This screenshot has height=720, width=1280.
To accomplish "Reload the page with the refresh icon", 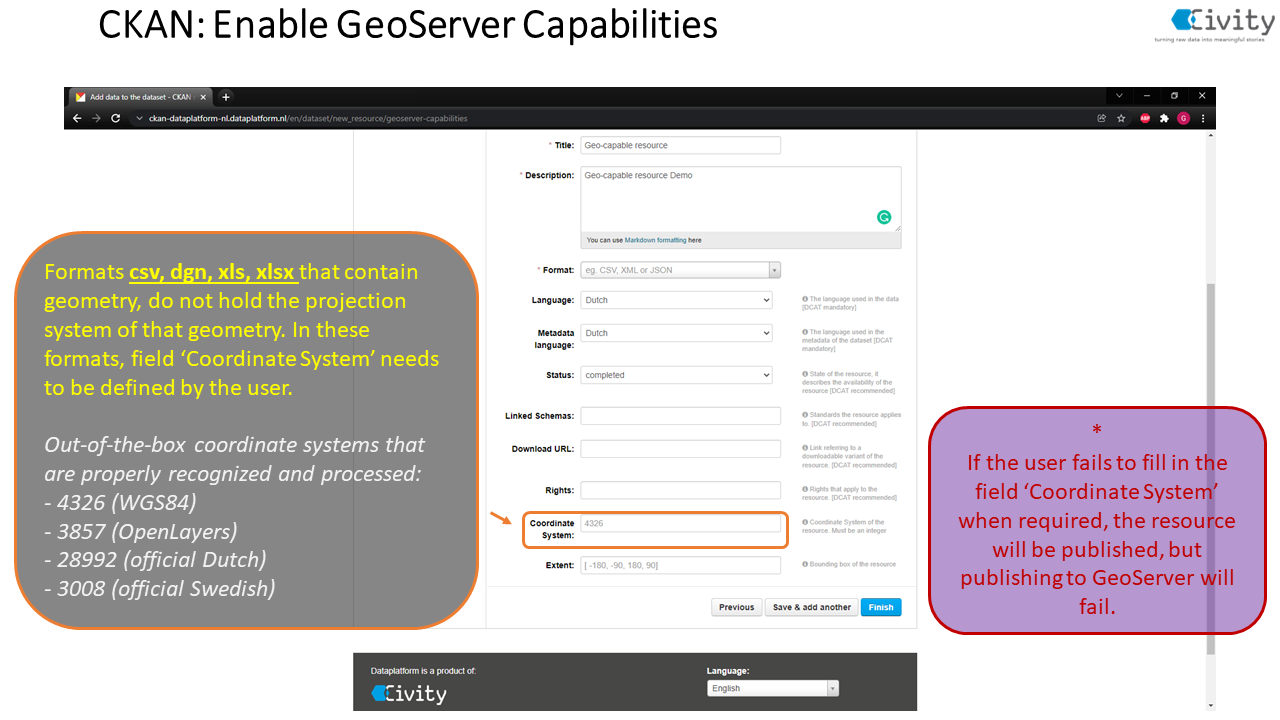I will 115,118.
